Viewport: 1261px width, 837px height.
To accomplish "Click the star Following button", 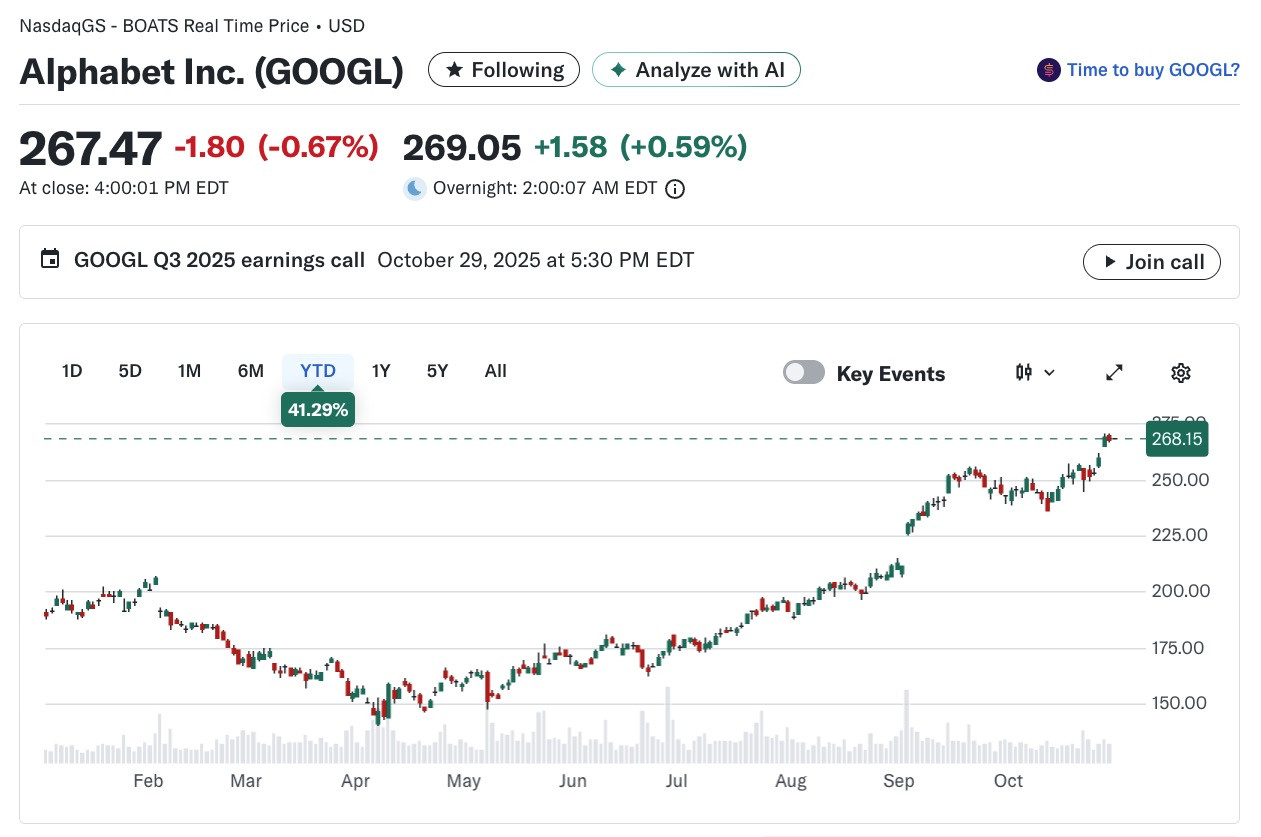I will tap(504, 70).
